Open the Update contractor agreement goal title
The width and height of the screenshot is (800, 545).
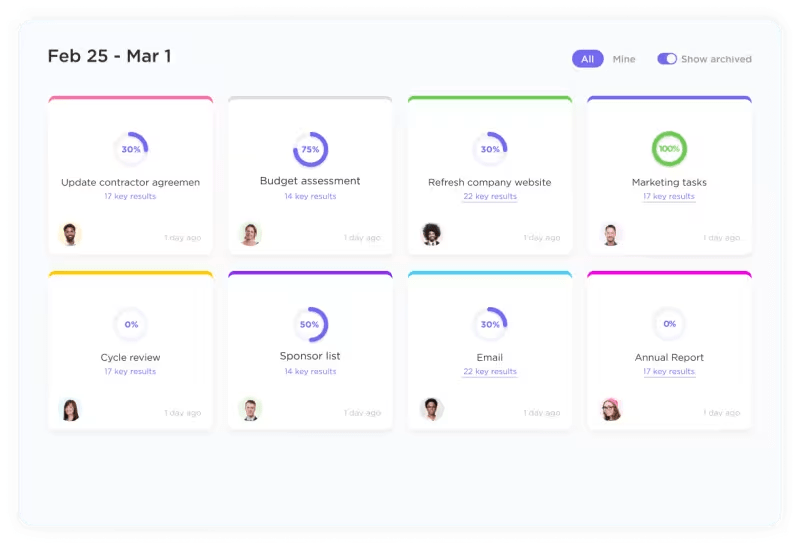[131, 182]
